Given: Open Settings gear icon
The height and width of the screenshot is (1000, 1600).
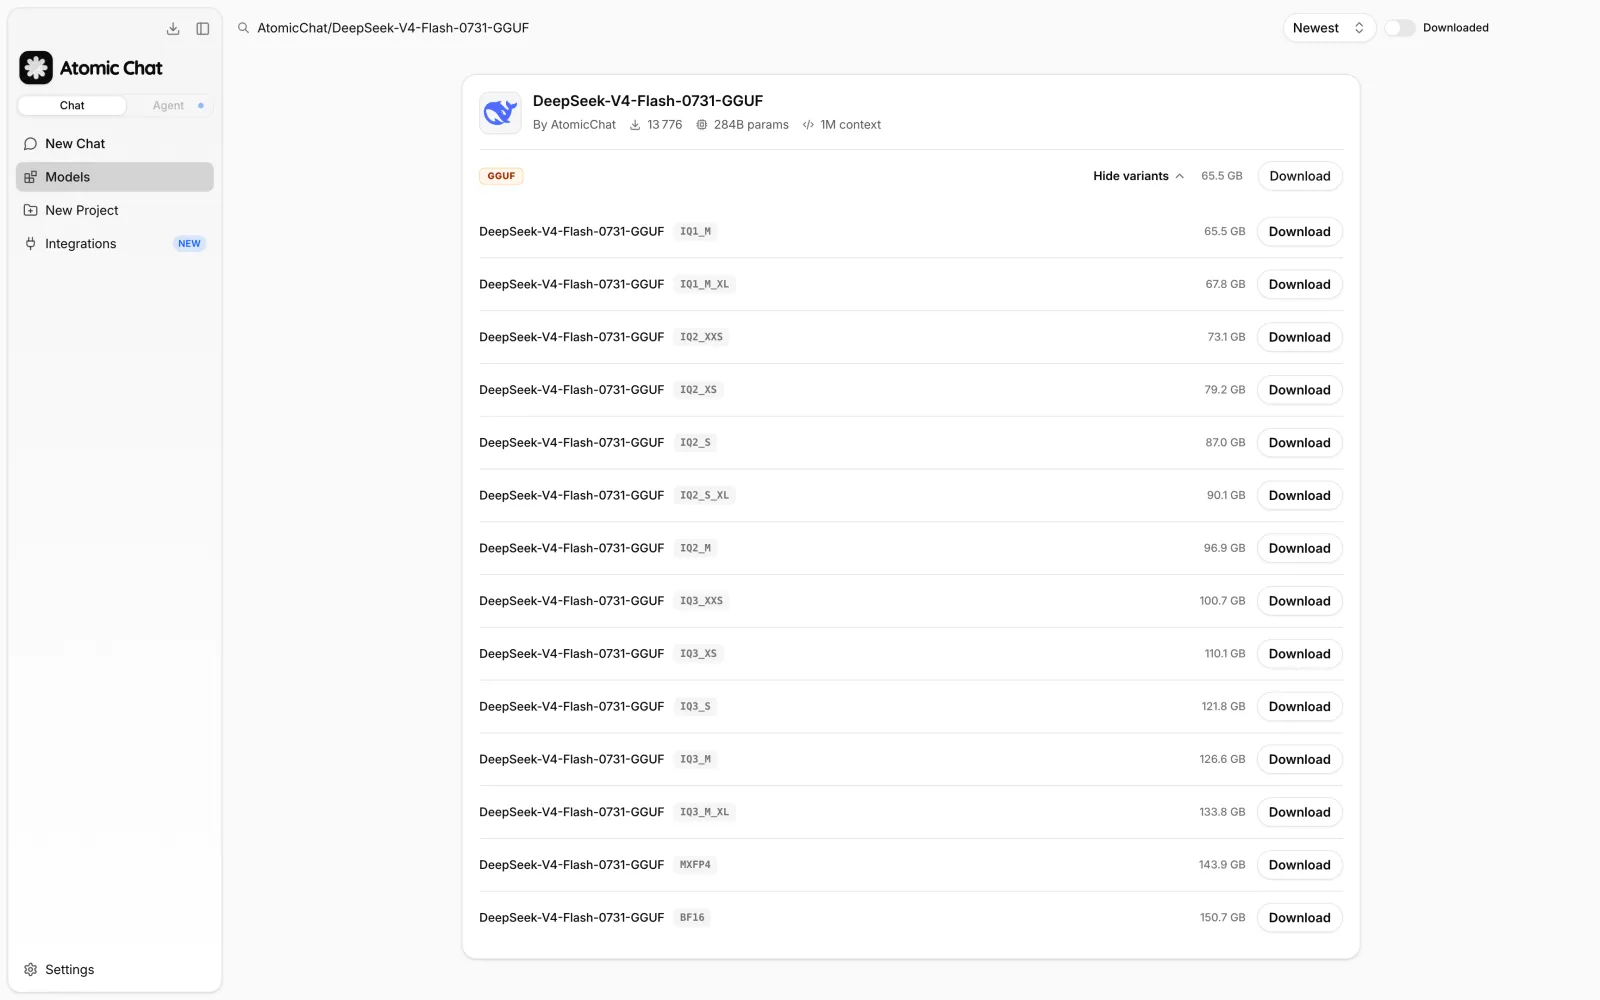Looking at the screenshot, I should (x=30, y=970).
